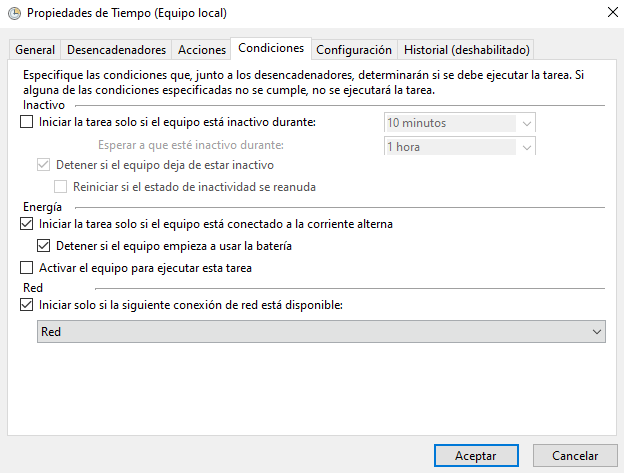Viewport: 624px width, 473px height.
Task: Toggle stop if computer switches to battery
Action: 43,246
